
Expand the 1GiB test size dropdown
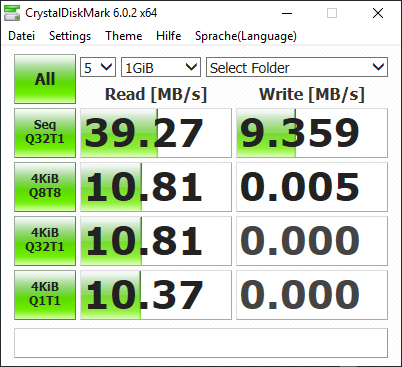pos(161,67)
